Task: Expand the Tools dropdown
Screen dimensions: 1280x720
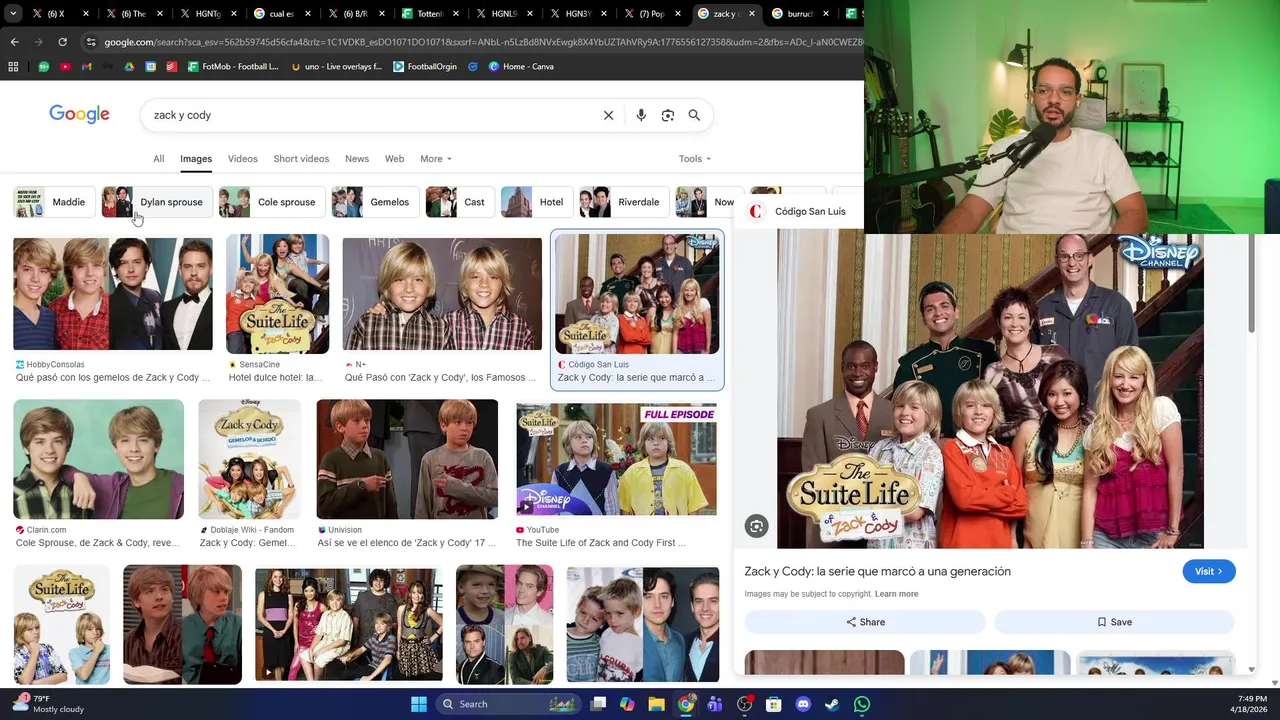Action: (694, 159)
